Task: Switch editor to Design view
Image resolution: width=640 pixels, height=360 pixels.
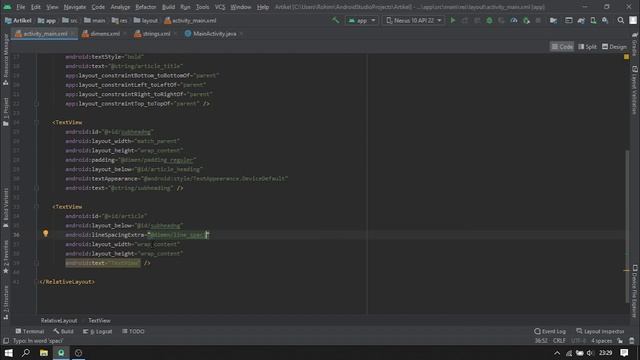Action: point(614,47)
